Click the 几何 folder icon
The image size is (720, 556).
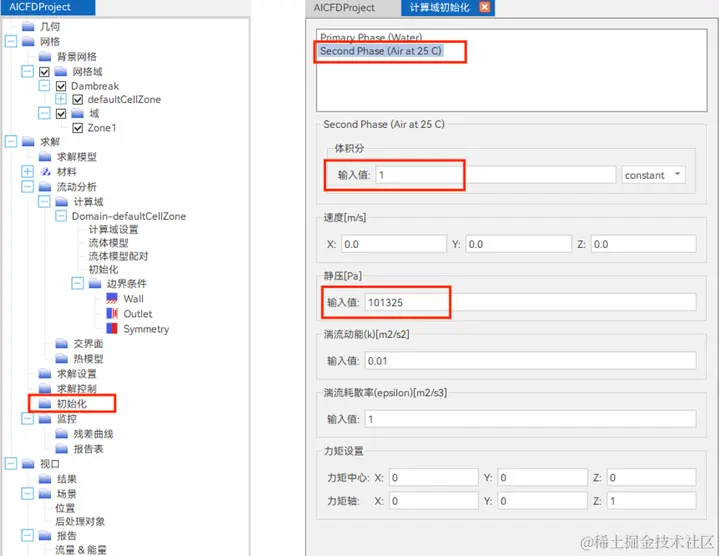(x=28, y=27)
